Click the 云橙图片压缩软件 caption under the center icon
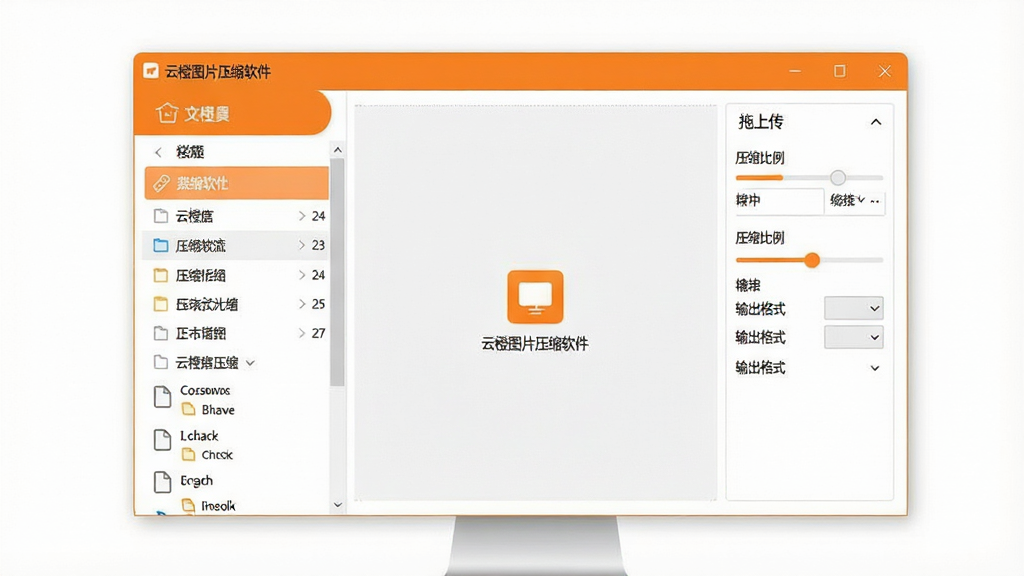This screenshot has width=1024, height=576. point(535,344)
